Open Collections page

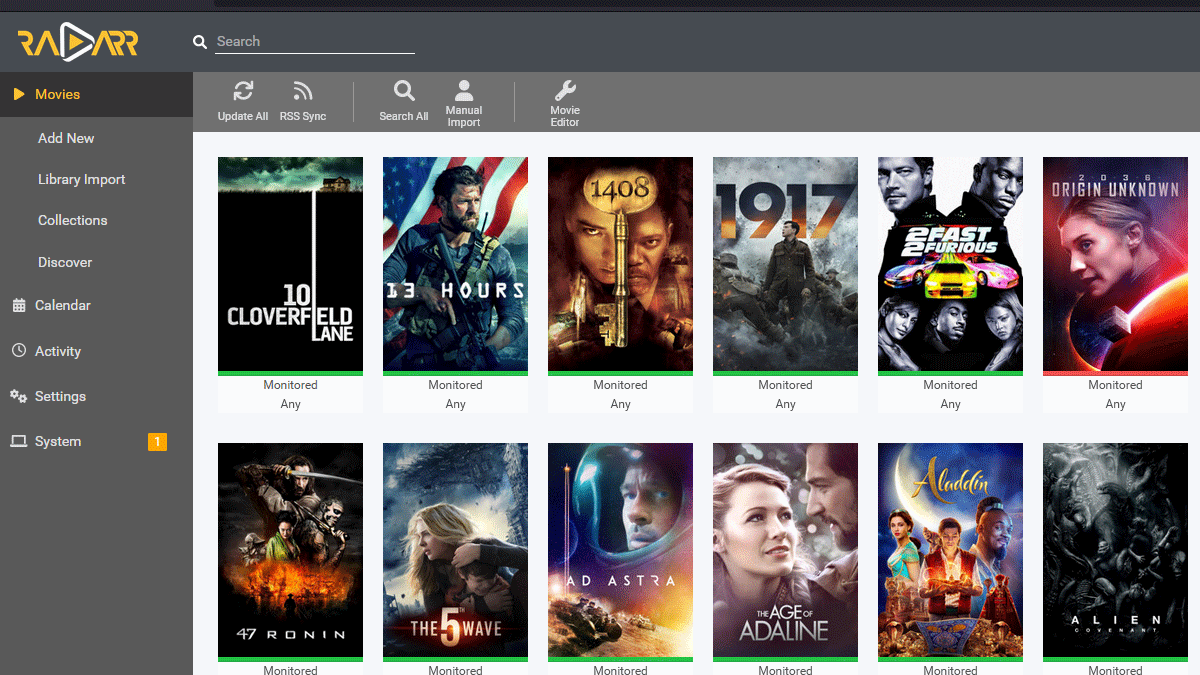click(72, 220)
